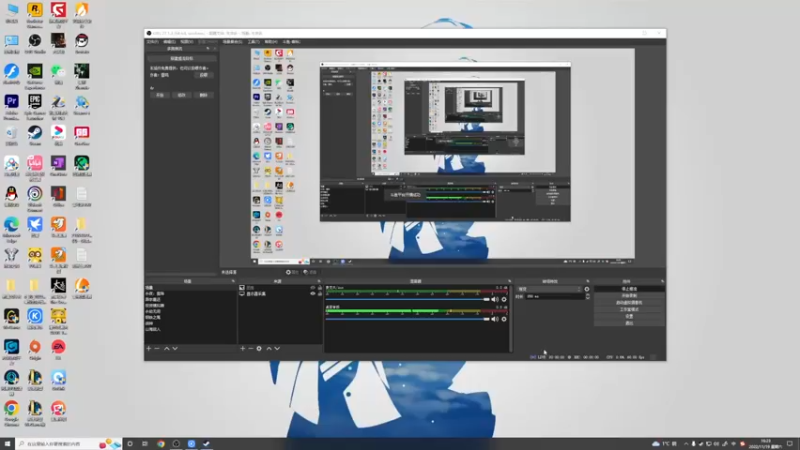Click the Windows taskbar search box
The width and height of the screenshot is (800, 450).
(67, 444)
